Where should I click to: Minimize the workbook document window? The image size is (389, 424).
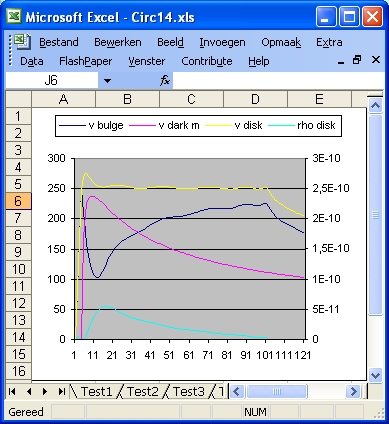341,62
